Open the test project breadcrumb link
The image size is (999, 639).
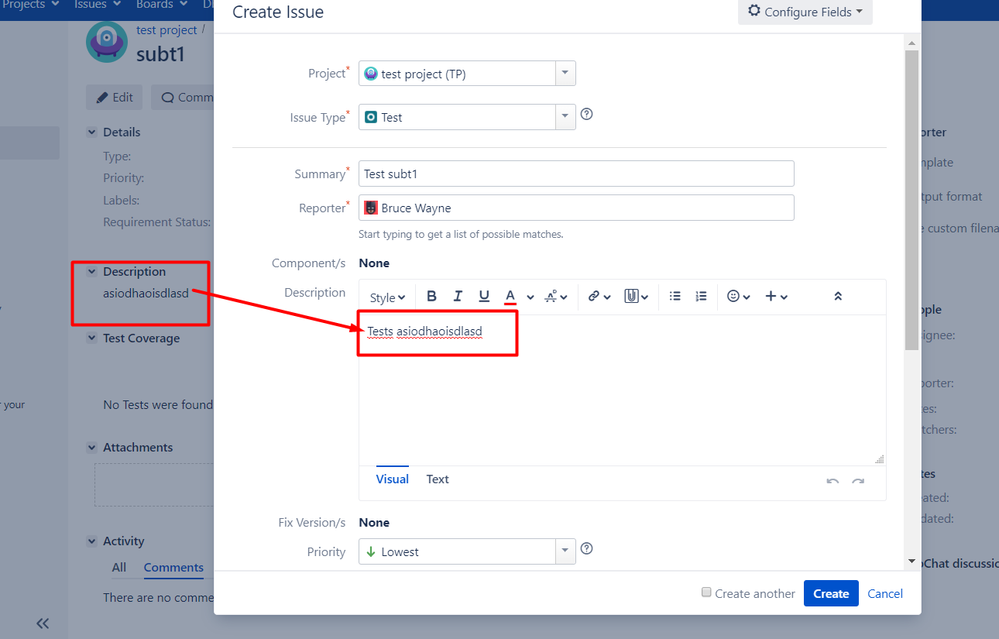(166, 30)
